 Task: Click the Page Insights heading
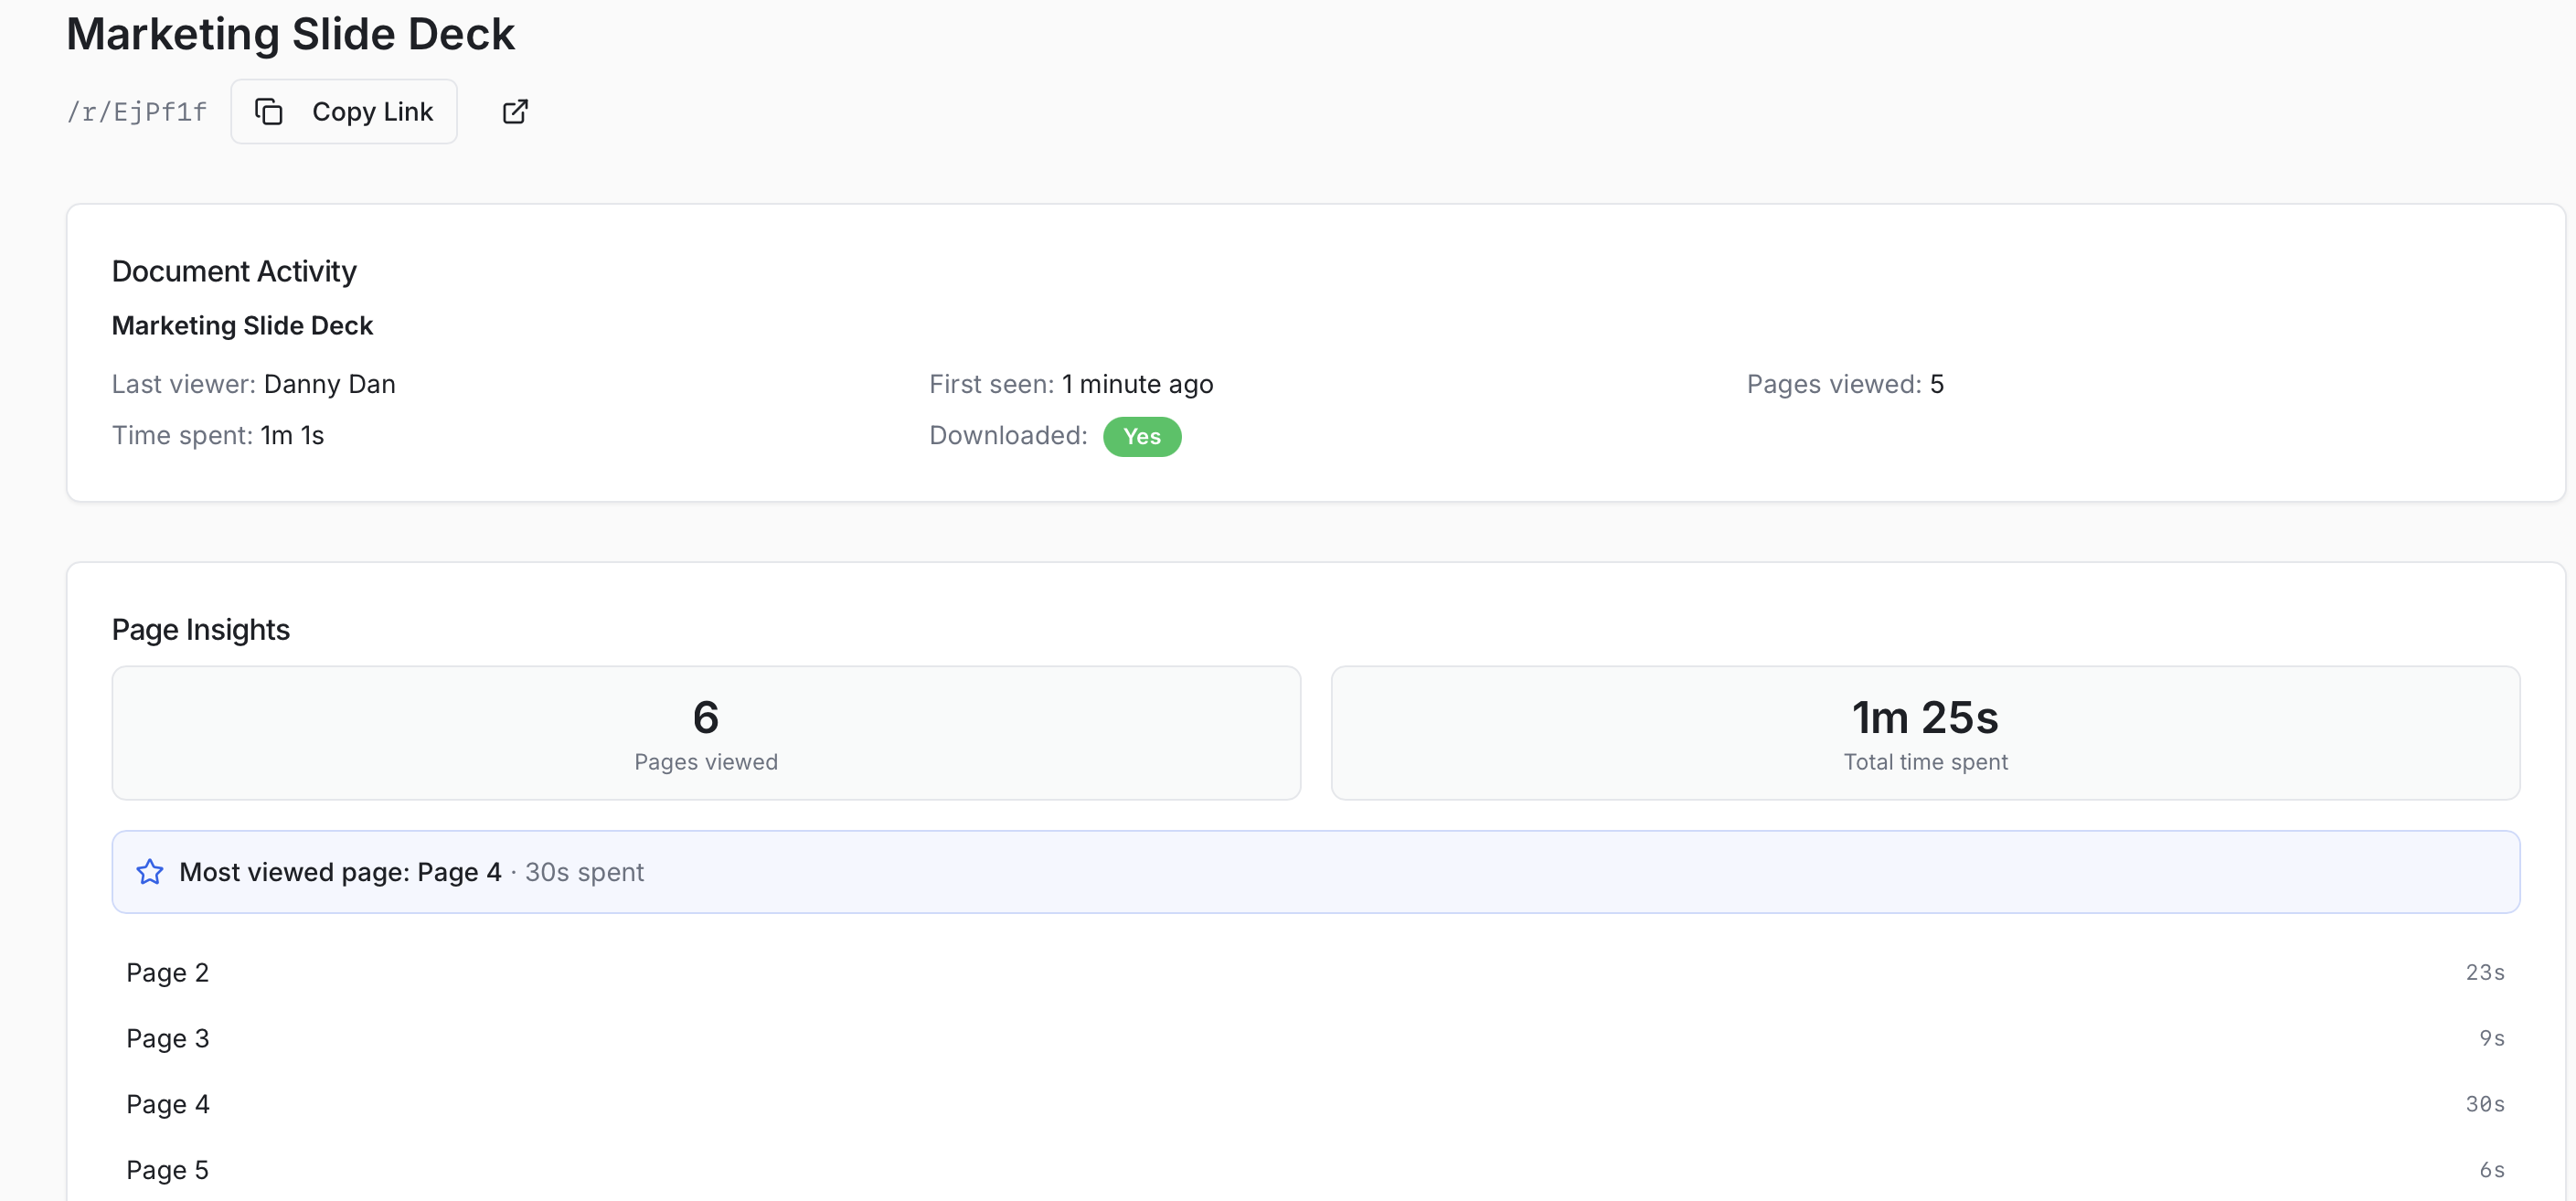pos(200,629)
